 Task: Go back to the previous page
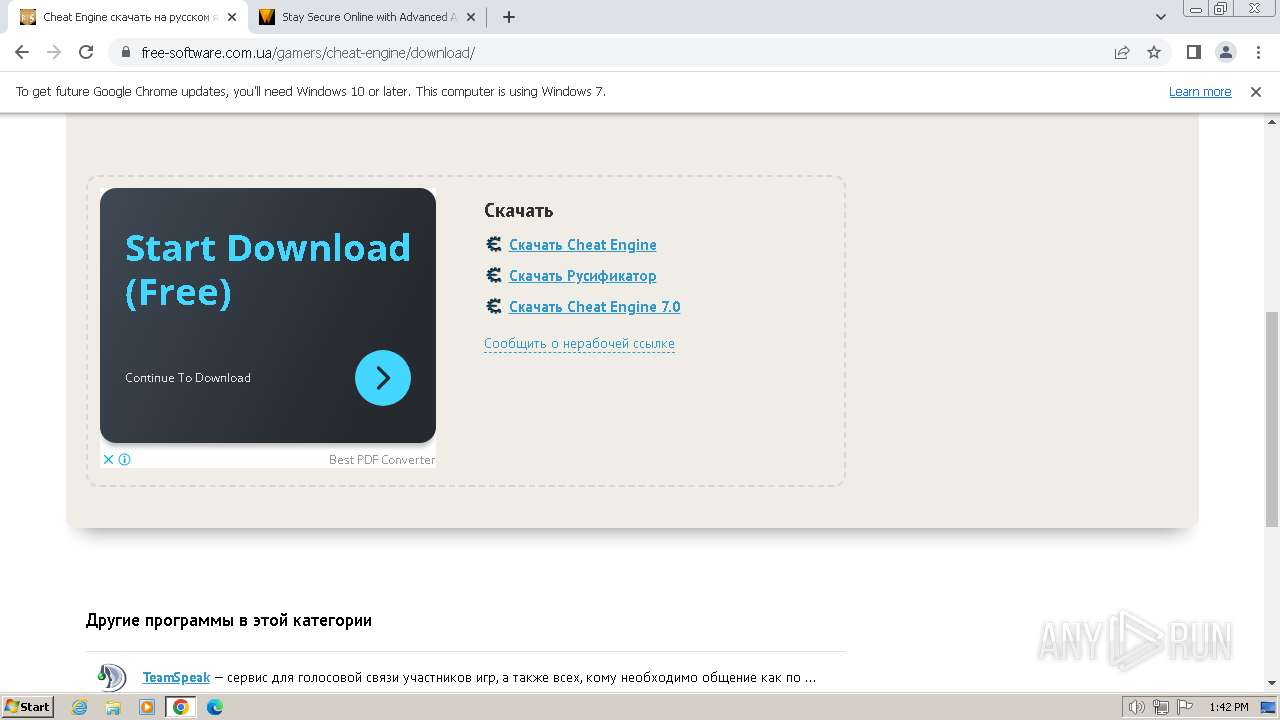coord(22,52)
